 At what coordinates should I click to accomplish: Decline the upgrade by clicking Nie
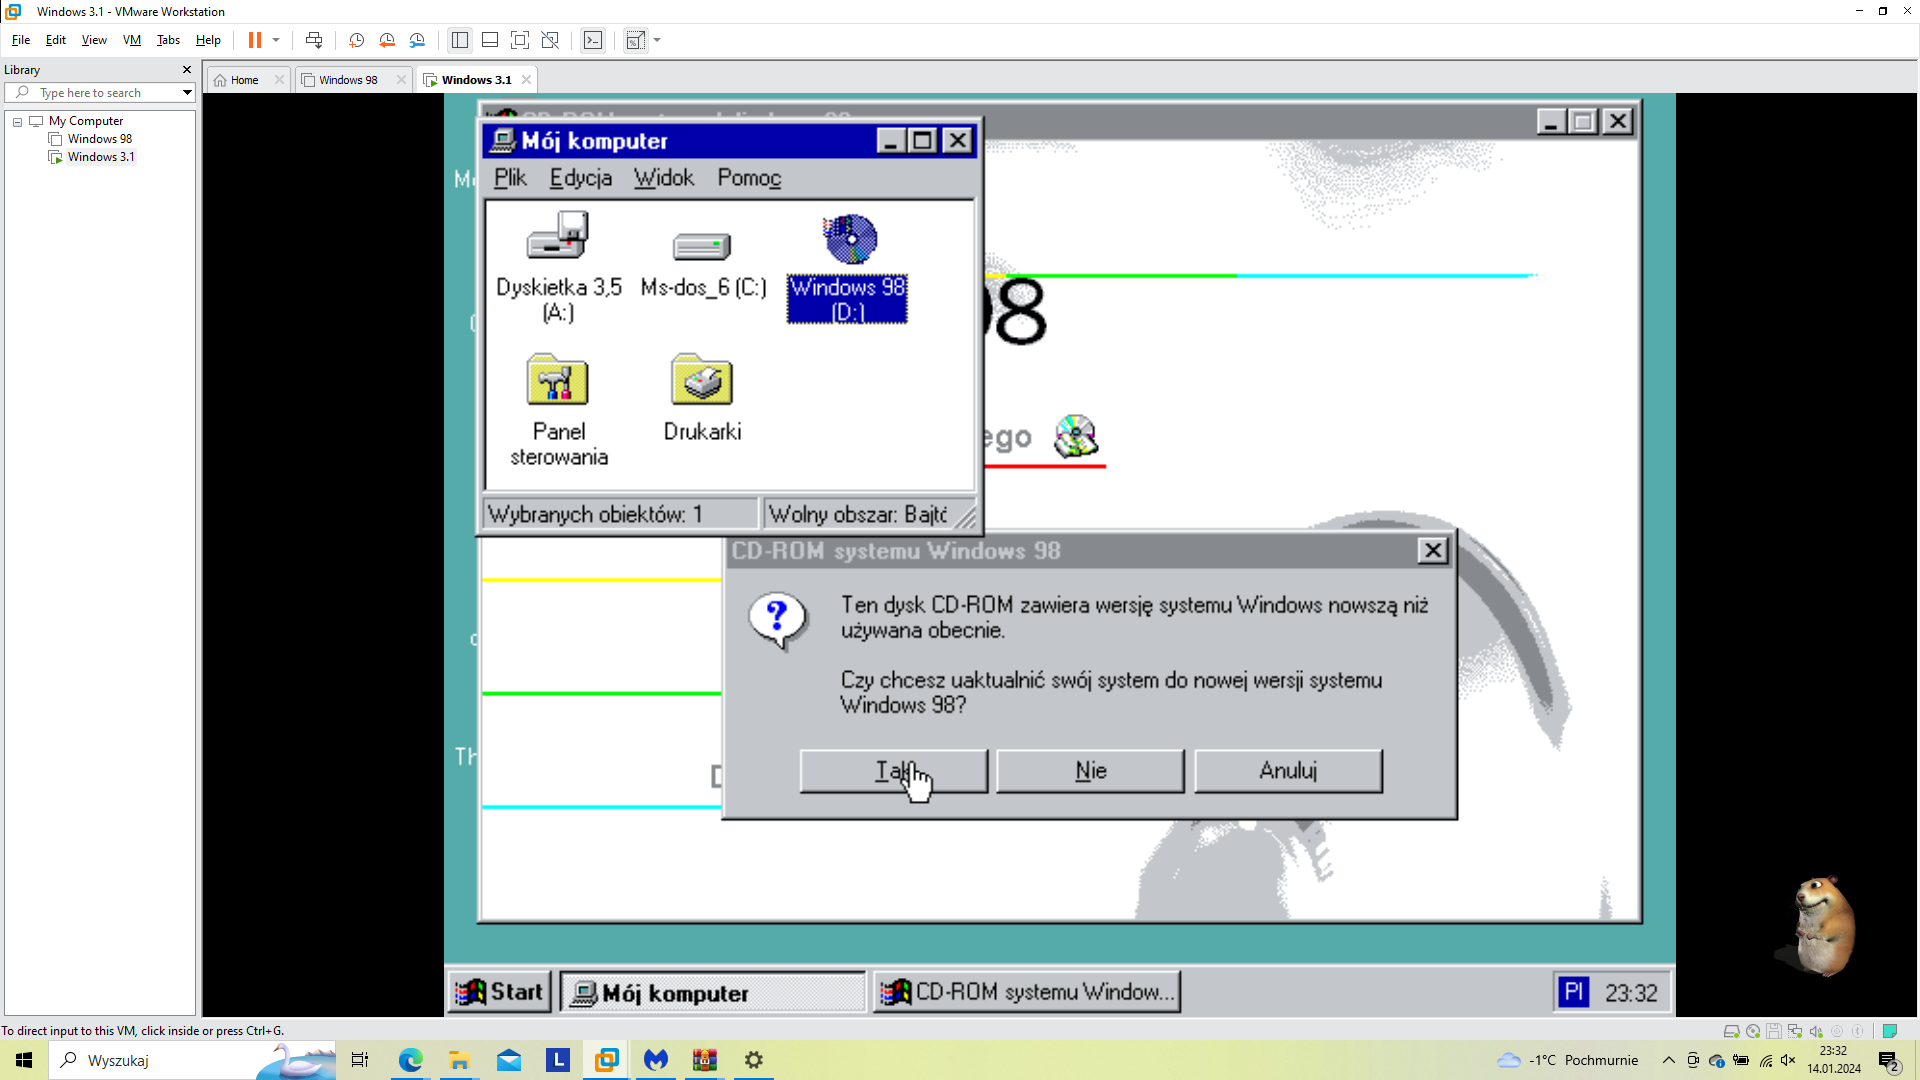point(1090,770)
